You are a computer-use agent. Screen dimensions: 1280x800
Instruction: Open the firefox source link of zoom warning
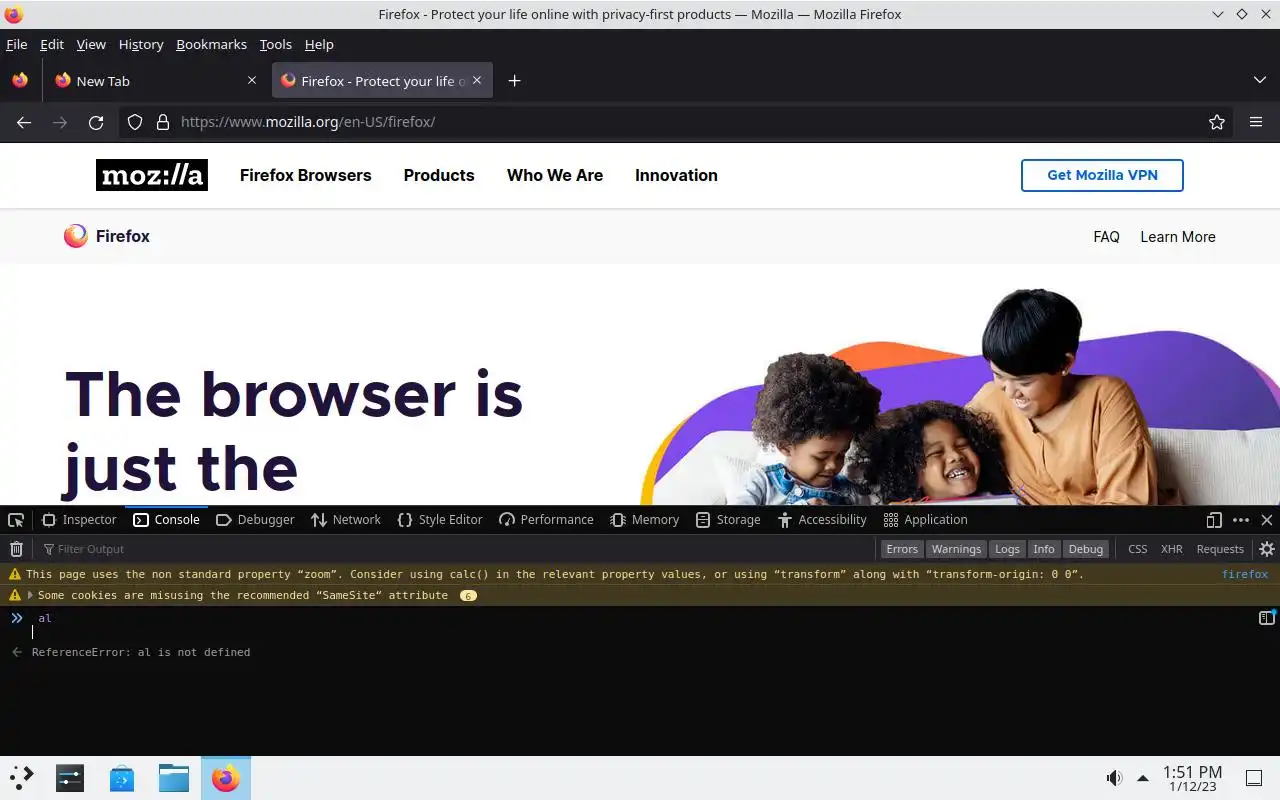coord(1245,574)
